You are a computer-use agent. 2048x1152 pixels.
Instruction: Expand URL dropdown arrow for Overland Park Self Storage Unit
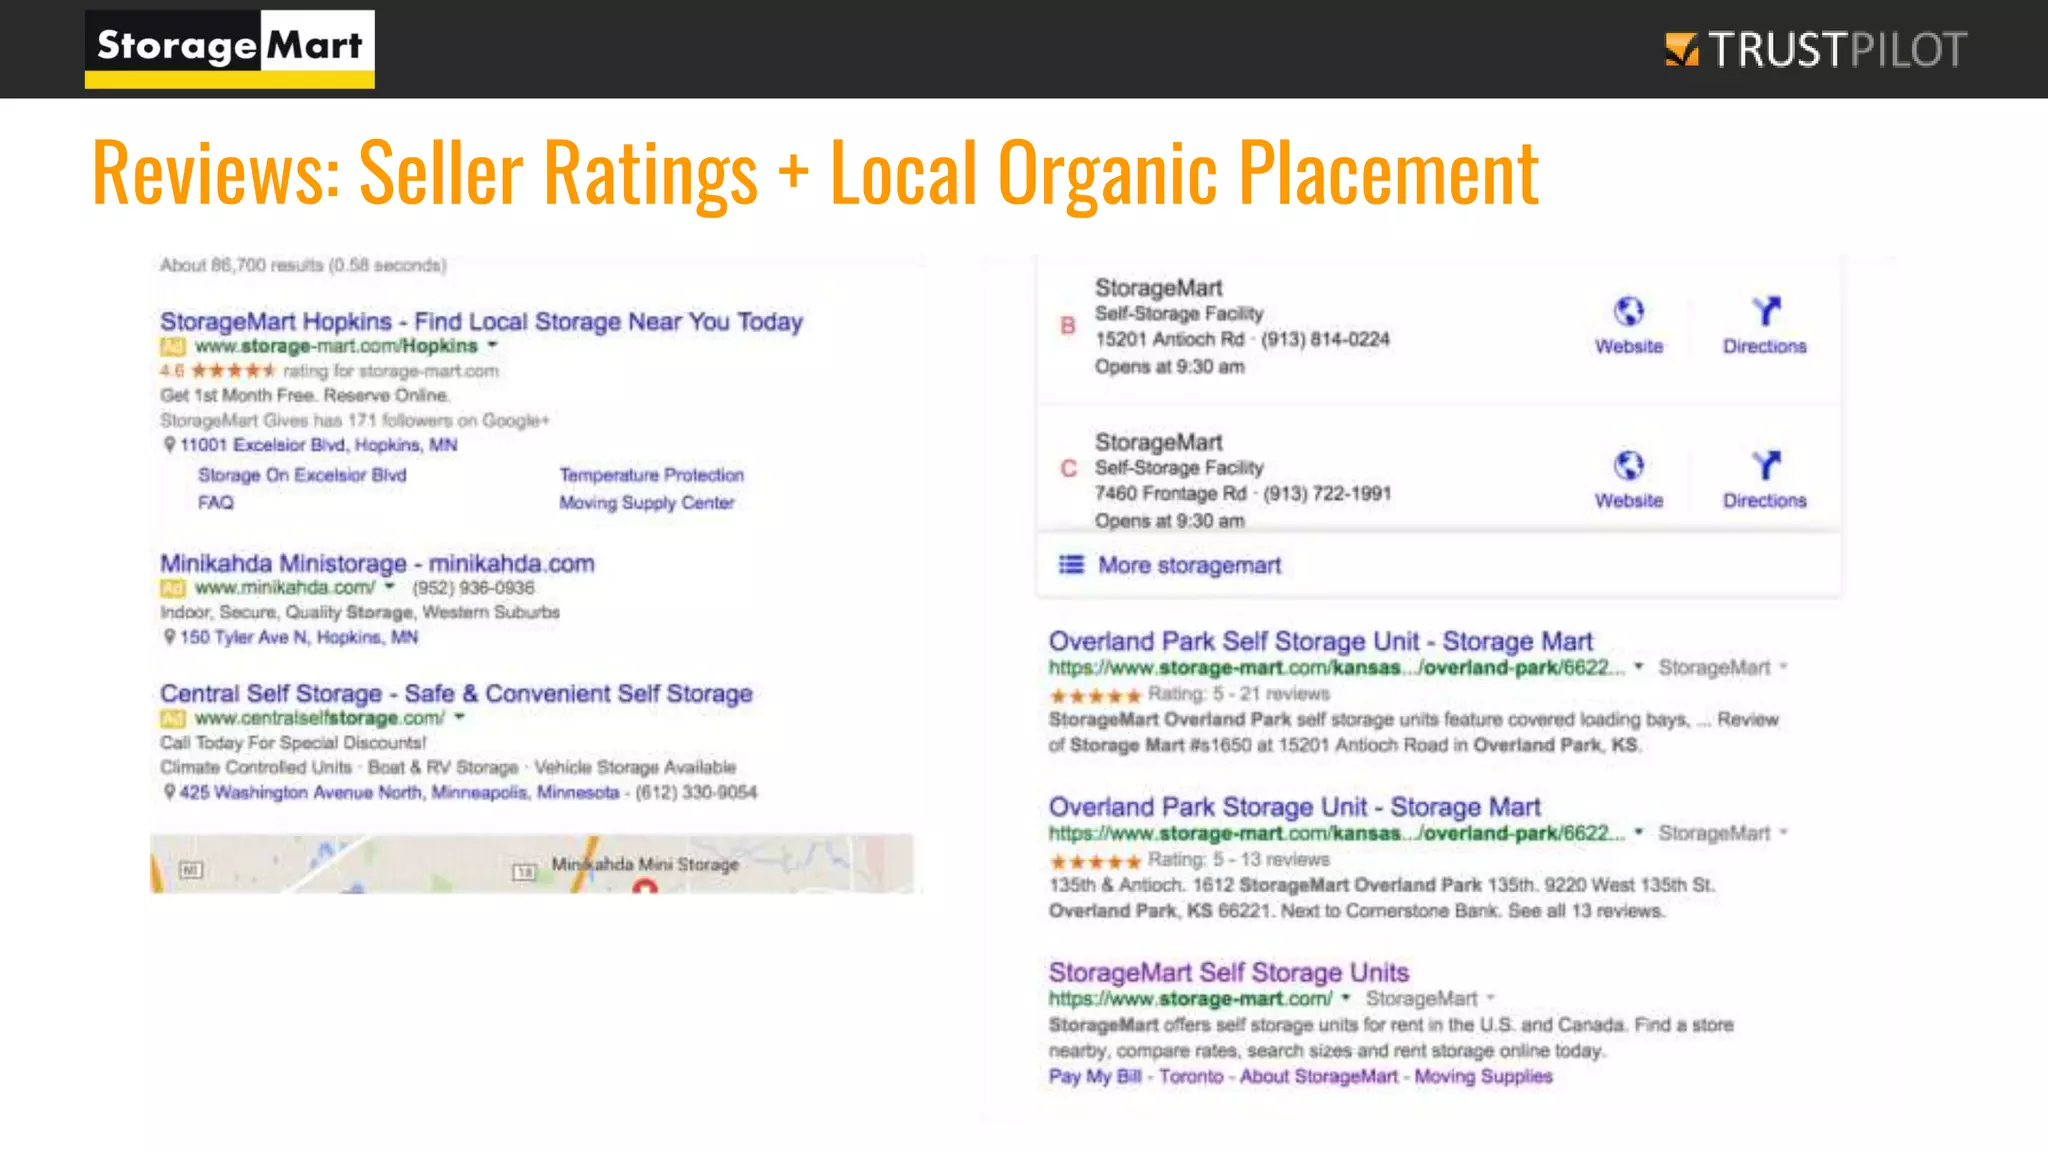click(1639, 666)
